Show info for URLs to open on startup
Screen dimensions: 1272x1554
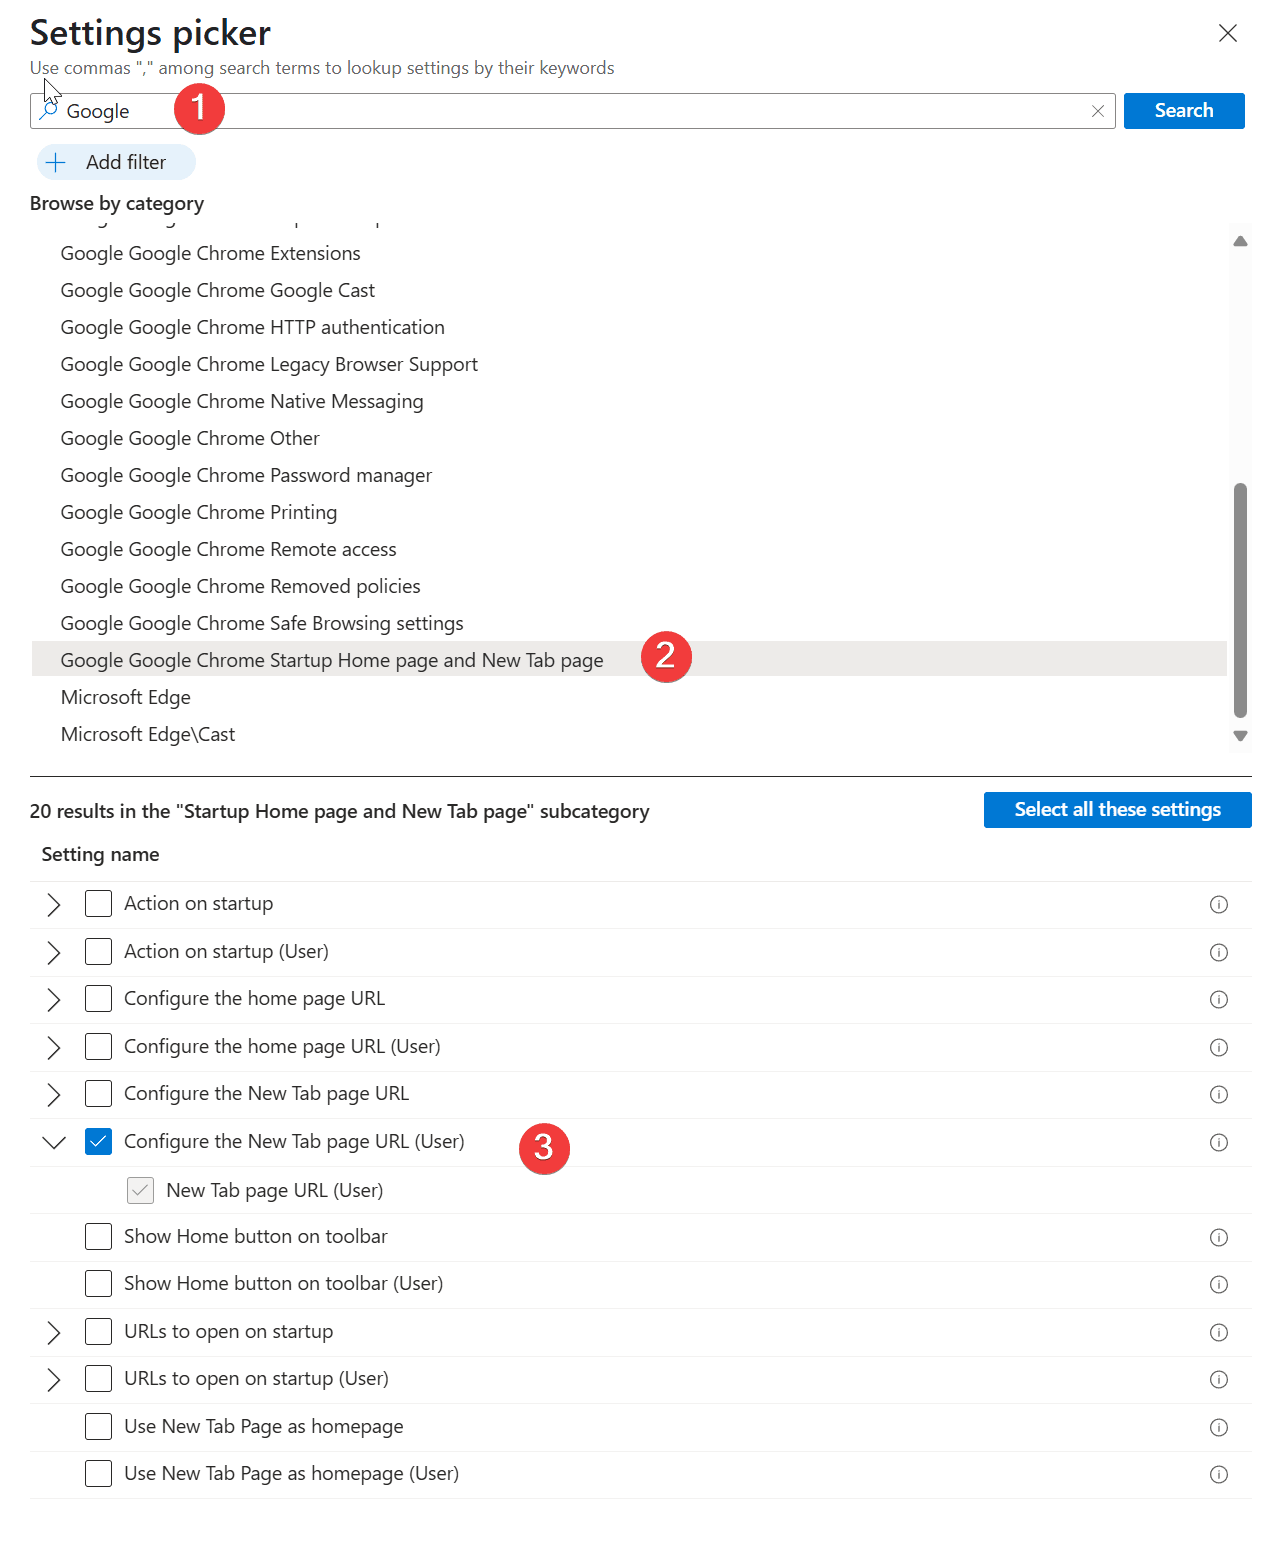click(x=1219, y=1332)
